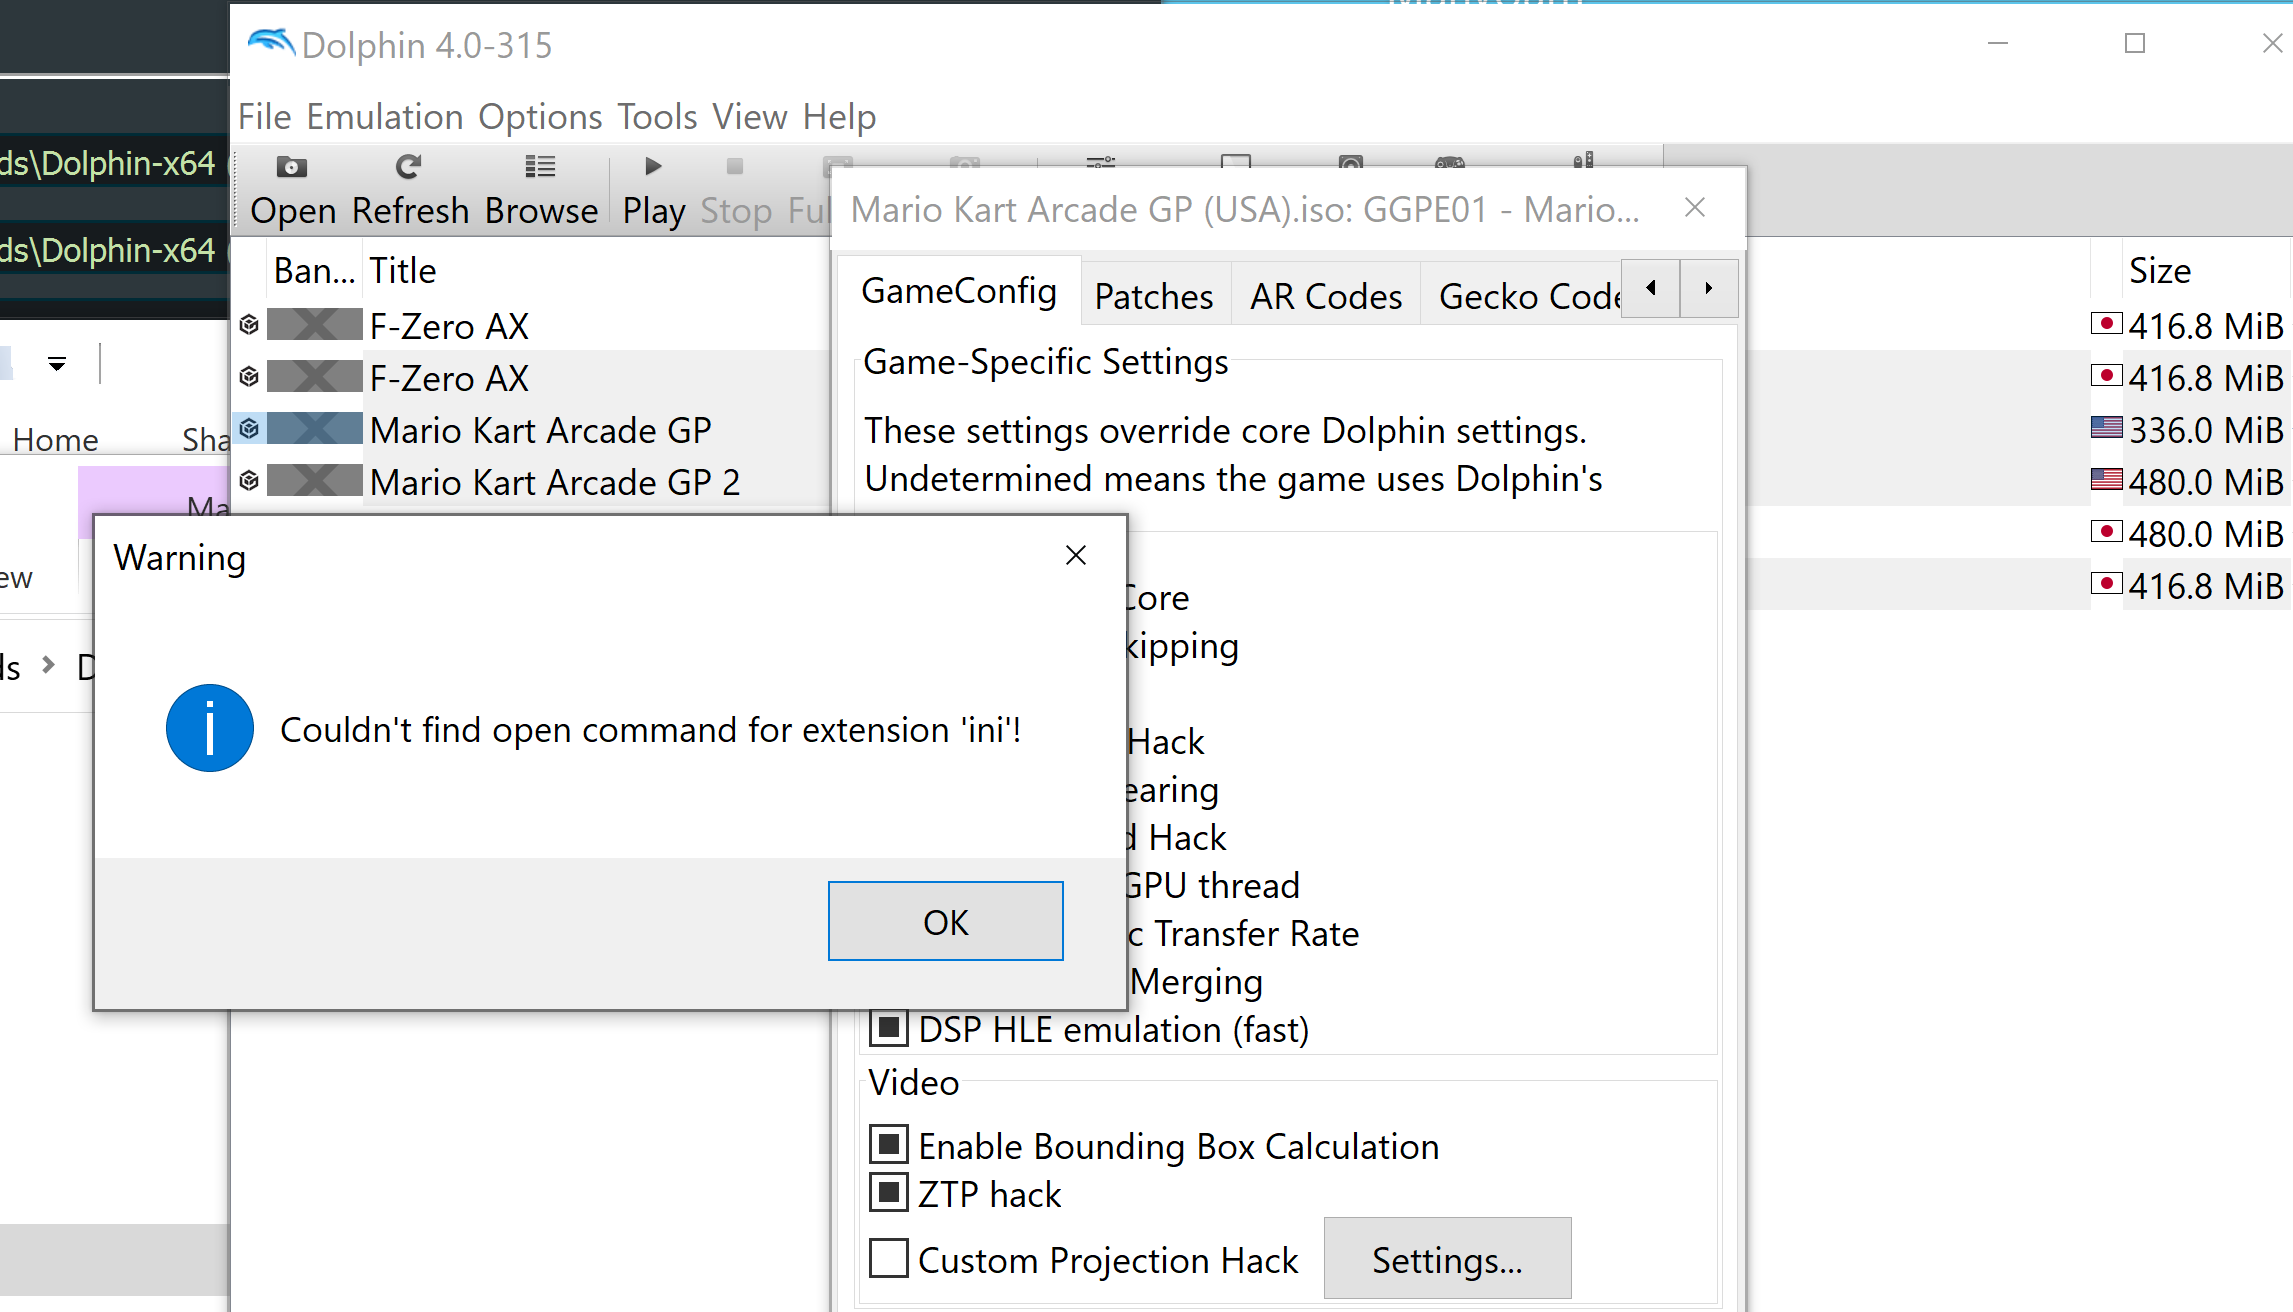Screen dimensions: 2293x1312
Task: Click the Config sliders icon in toolbar
Action: coord(1100,161)
